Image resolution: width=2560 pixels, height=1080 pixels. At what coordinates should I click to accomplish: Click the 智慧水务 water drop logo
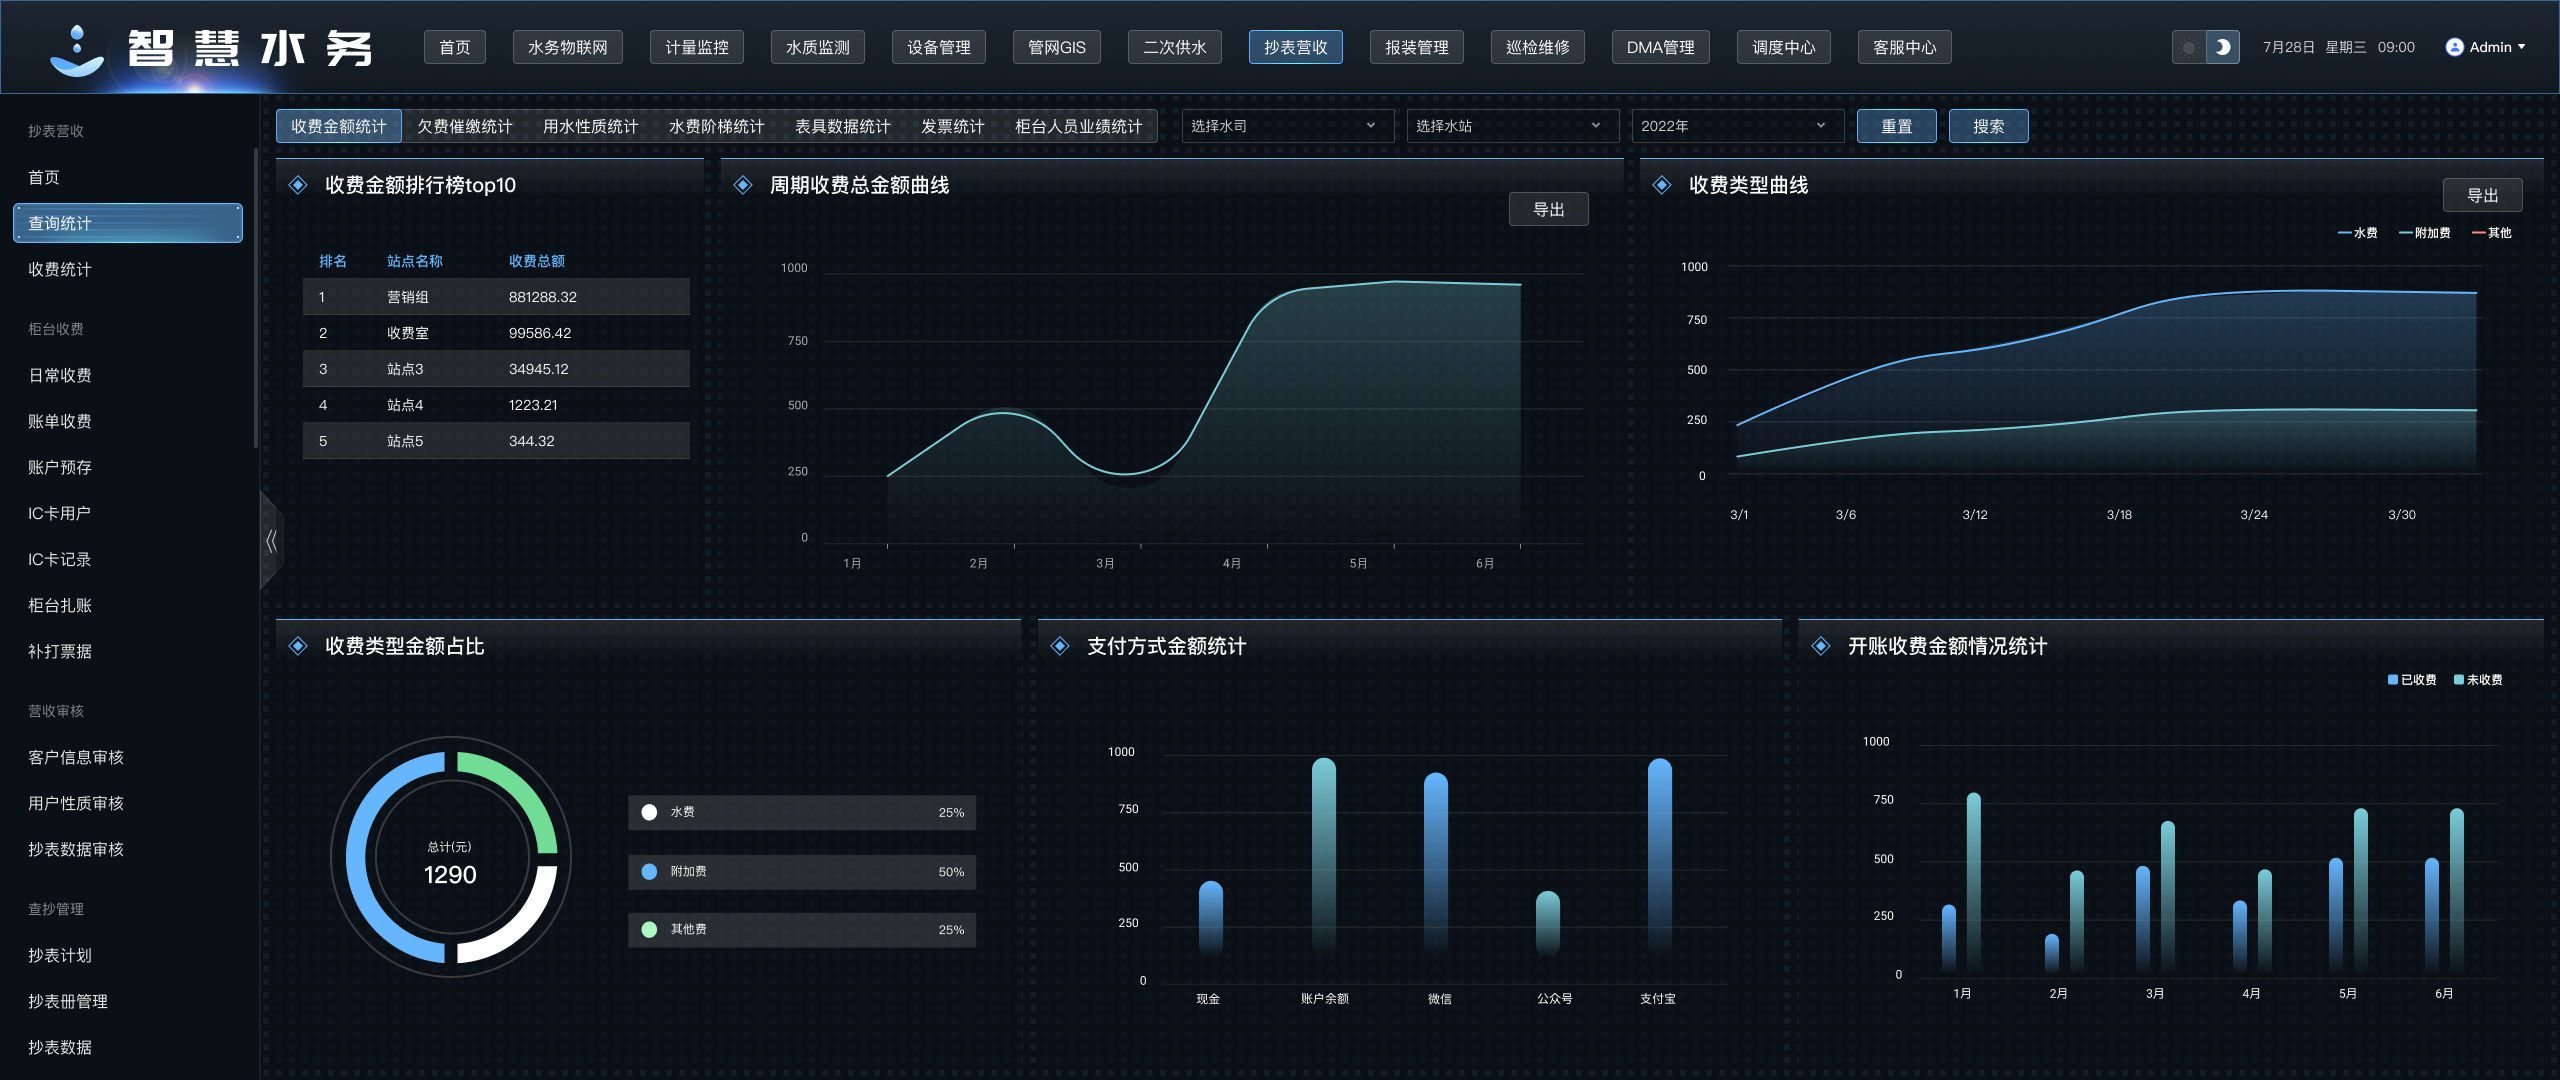tap(77, 51)
